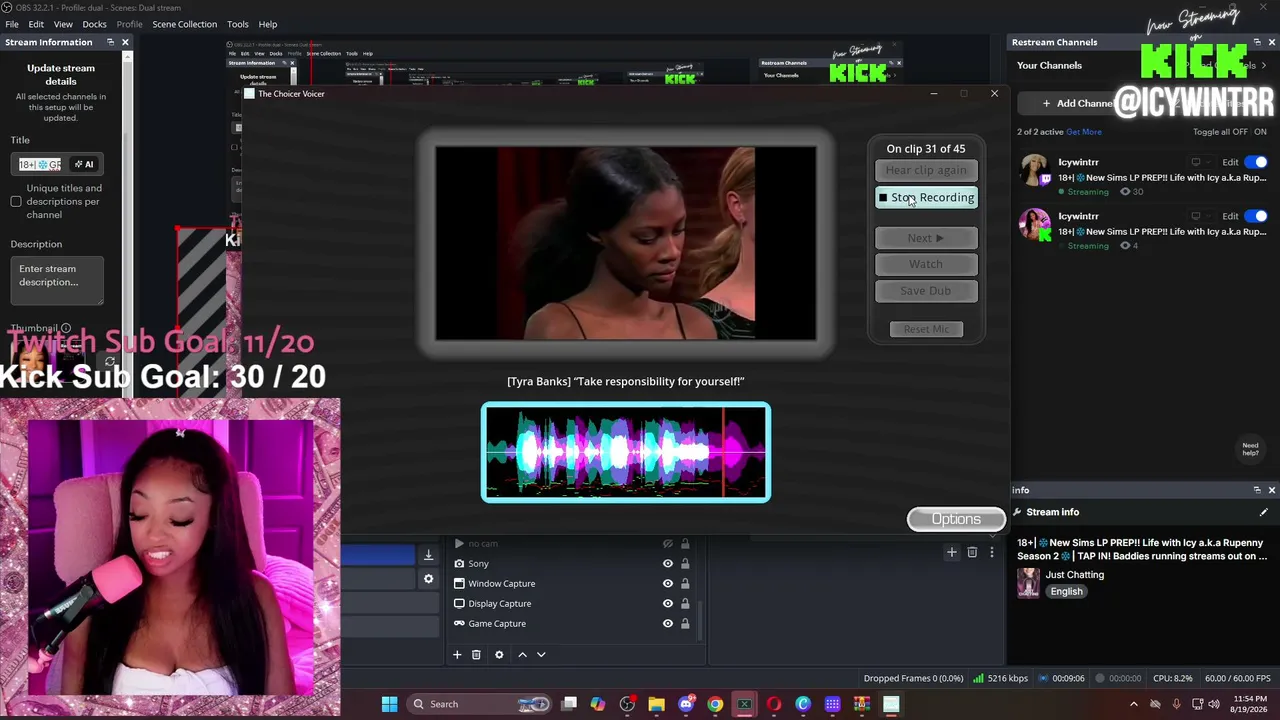The height and width of the screenshot is (720, 1280).
Task: Float the Stream Information dock
Action: click(x=110, y=42)
